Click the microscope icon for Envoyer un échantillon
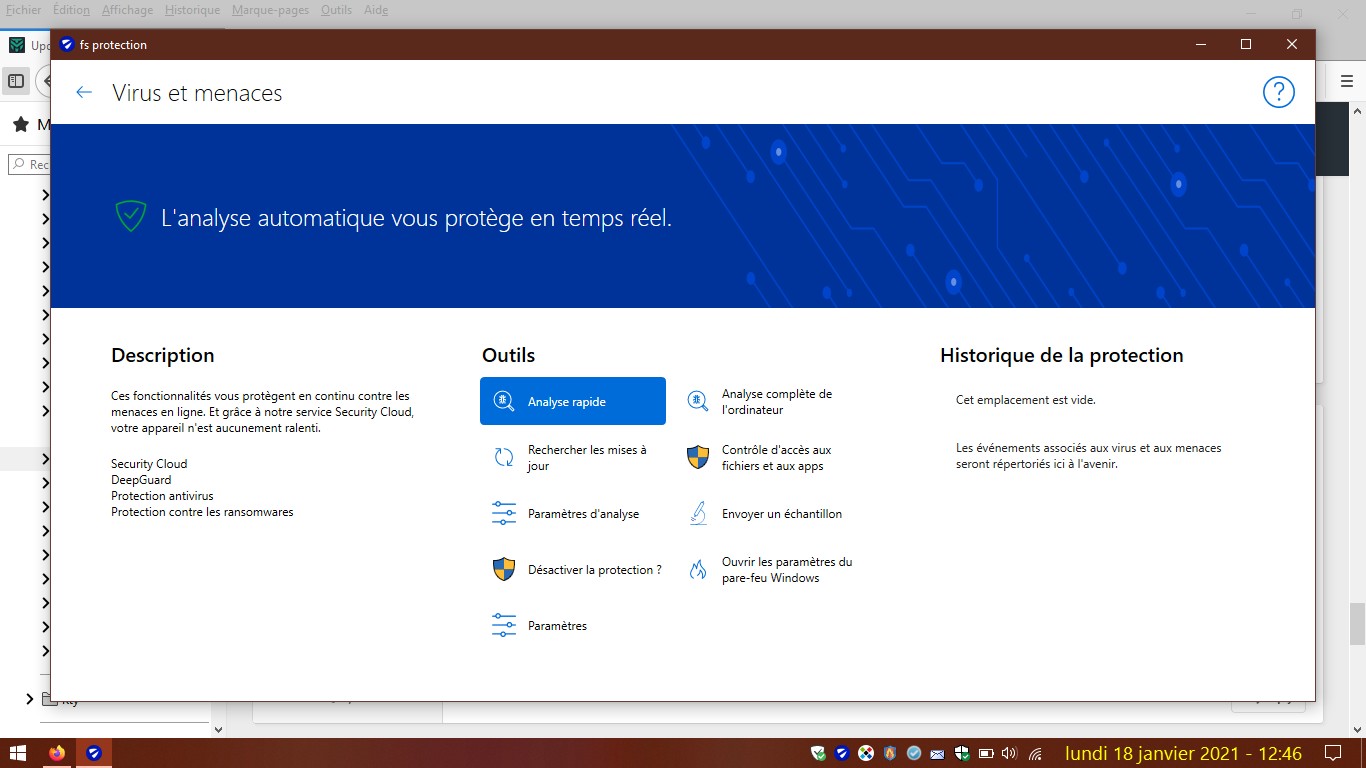The height and width of the screenshot is (768, 1366). (697, 514)
